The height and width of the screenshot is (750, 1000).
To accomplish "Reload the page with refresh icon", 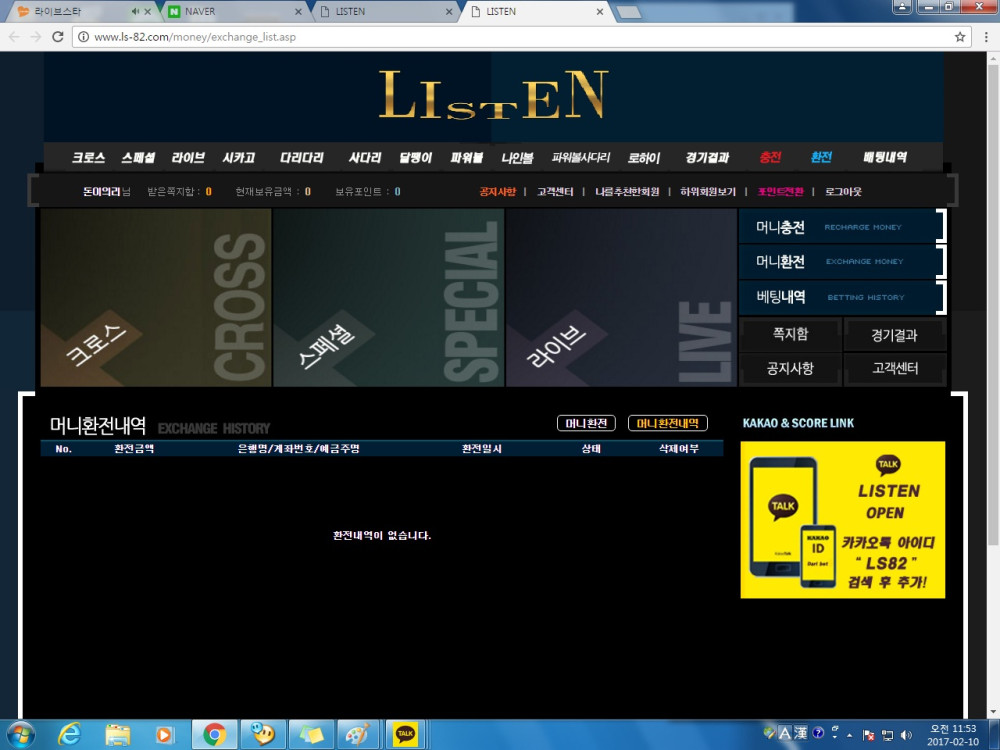I will (x=57, y=37).
